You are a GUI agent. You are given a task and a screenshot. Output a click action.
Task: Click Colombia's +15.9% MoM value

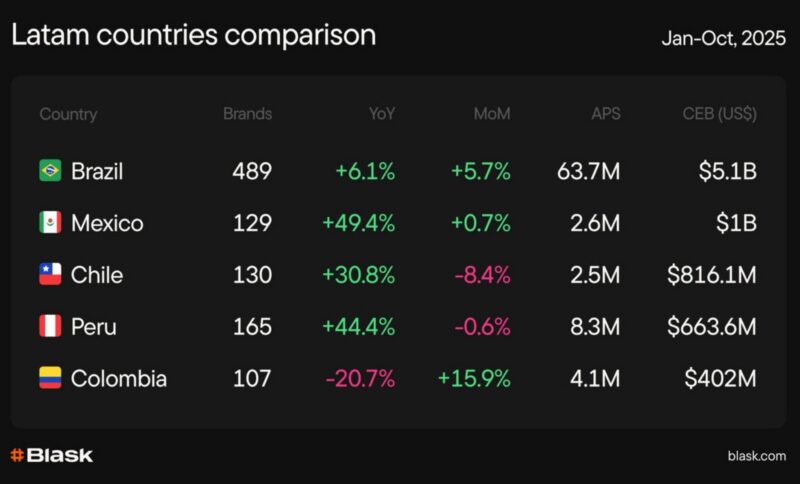(474, 379)
